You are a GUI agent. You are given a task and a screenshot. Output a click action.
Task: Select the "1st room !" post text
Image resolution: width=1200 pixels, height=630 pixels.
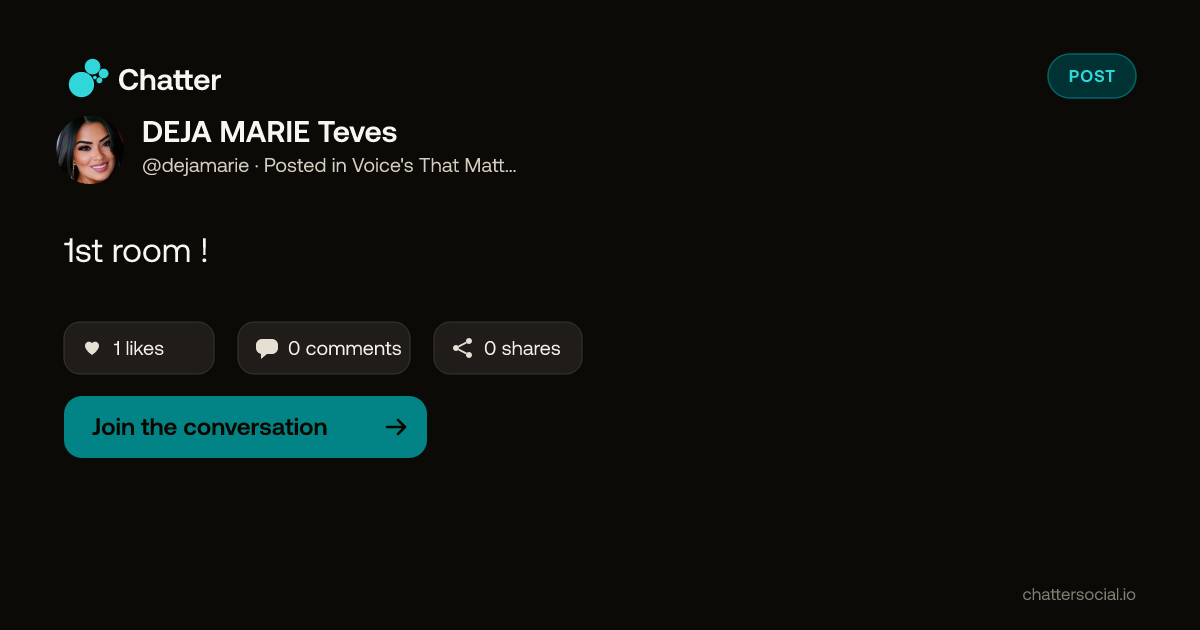coord(136,250)
